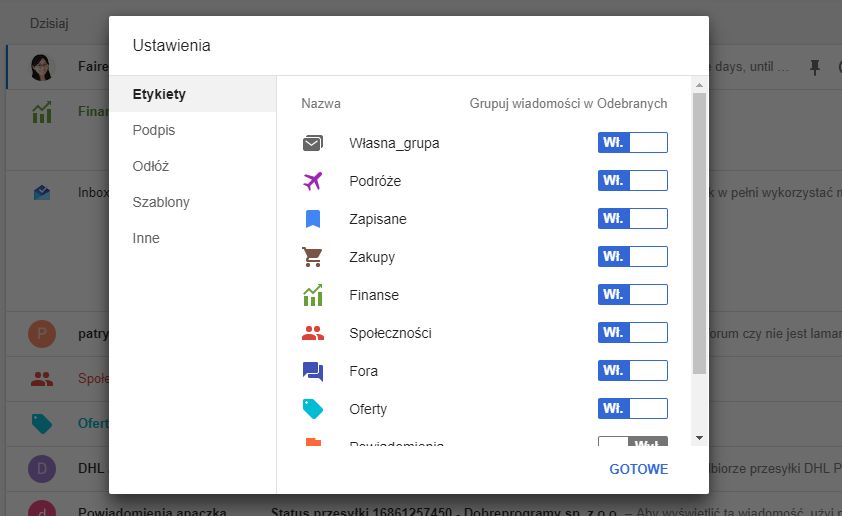Turn off Finanse grouping switch
This screenshot has width=842, height=516.
(x=632, y=295)
